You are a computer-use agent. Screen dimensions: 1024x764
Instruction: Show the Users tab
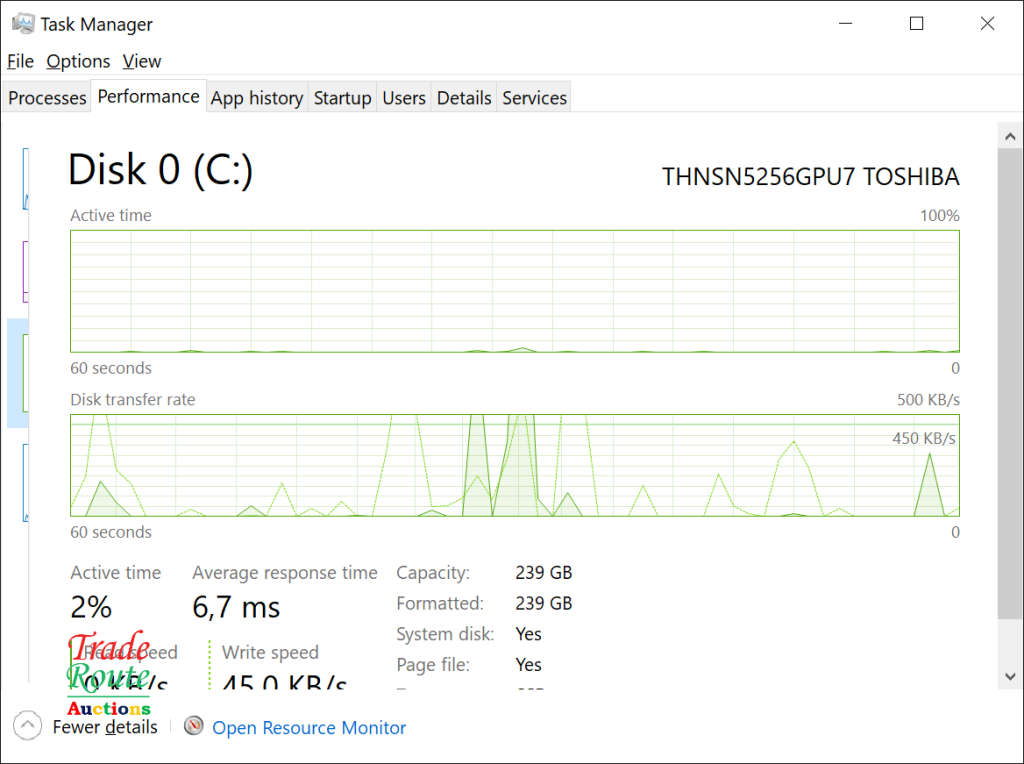404,98
